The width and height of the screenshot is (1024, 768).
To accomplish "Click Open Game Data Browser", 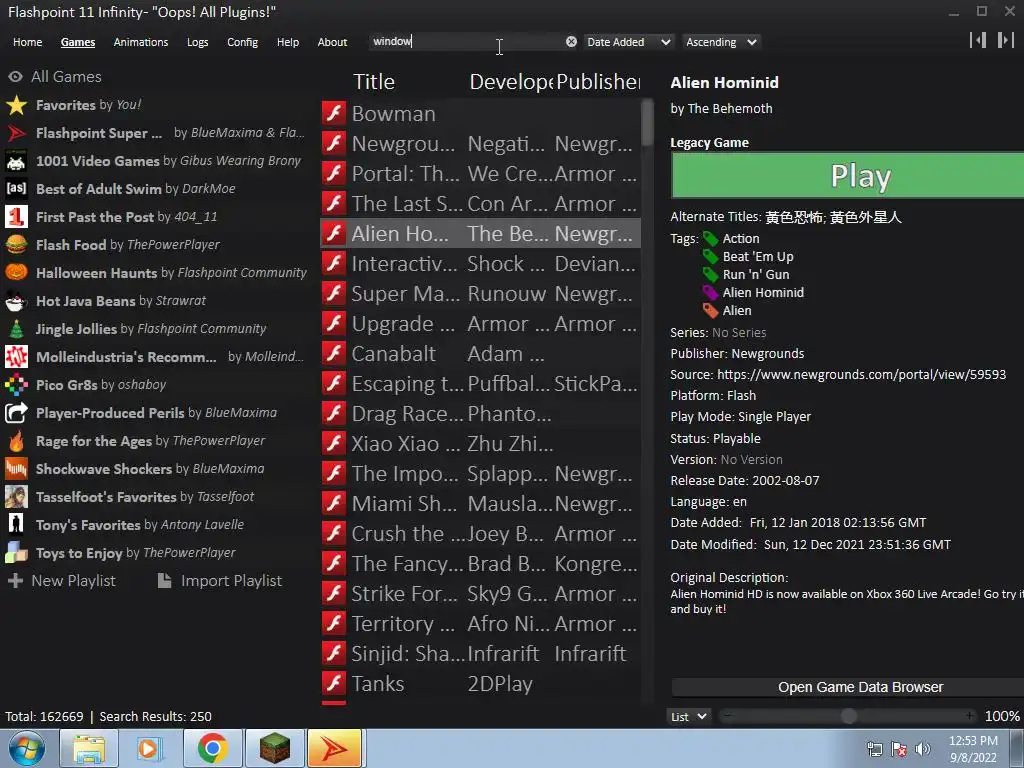I will (x=848, y=687).
